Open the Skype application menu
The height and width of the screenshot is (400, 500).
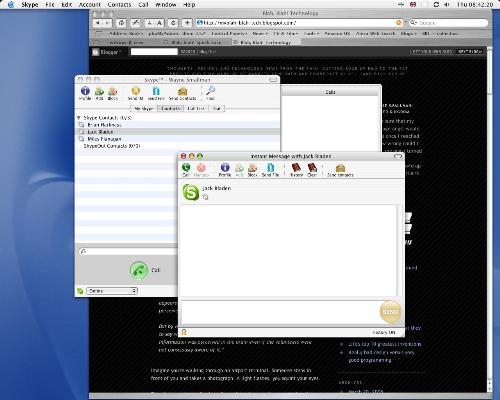[30, 5]
